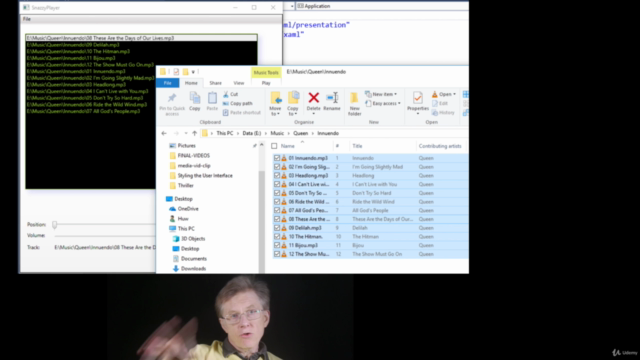640x360 pixels.
Task: Uncheck the 01 Innuendo.mp3 checkbox
Action: tap(277, 158)
